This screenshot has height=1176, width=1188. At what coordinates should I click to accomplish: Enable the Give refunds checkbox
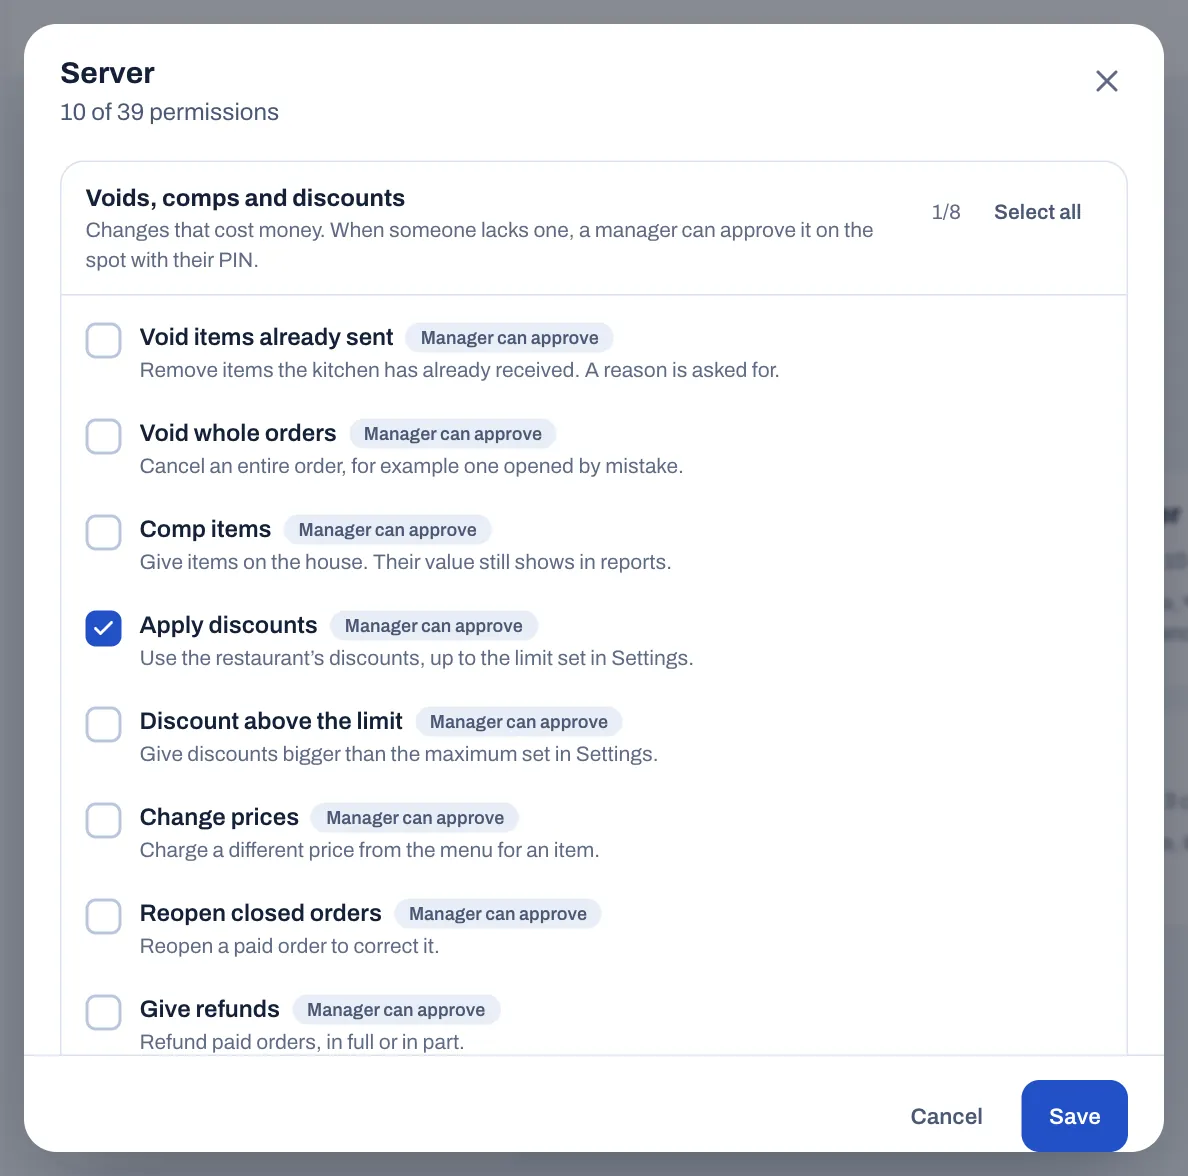[x=104, y=1012]
